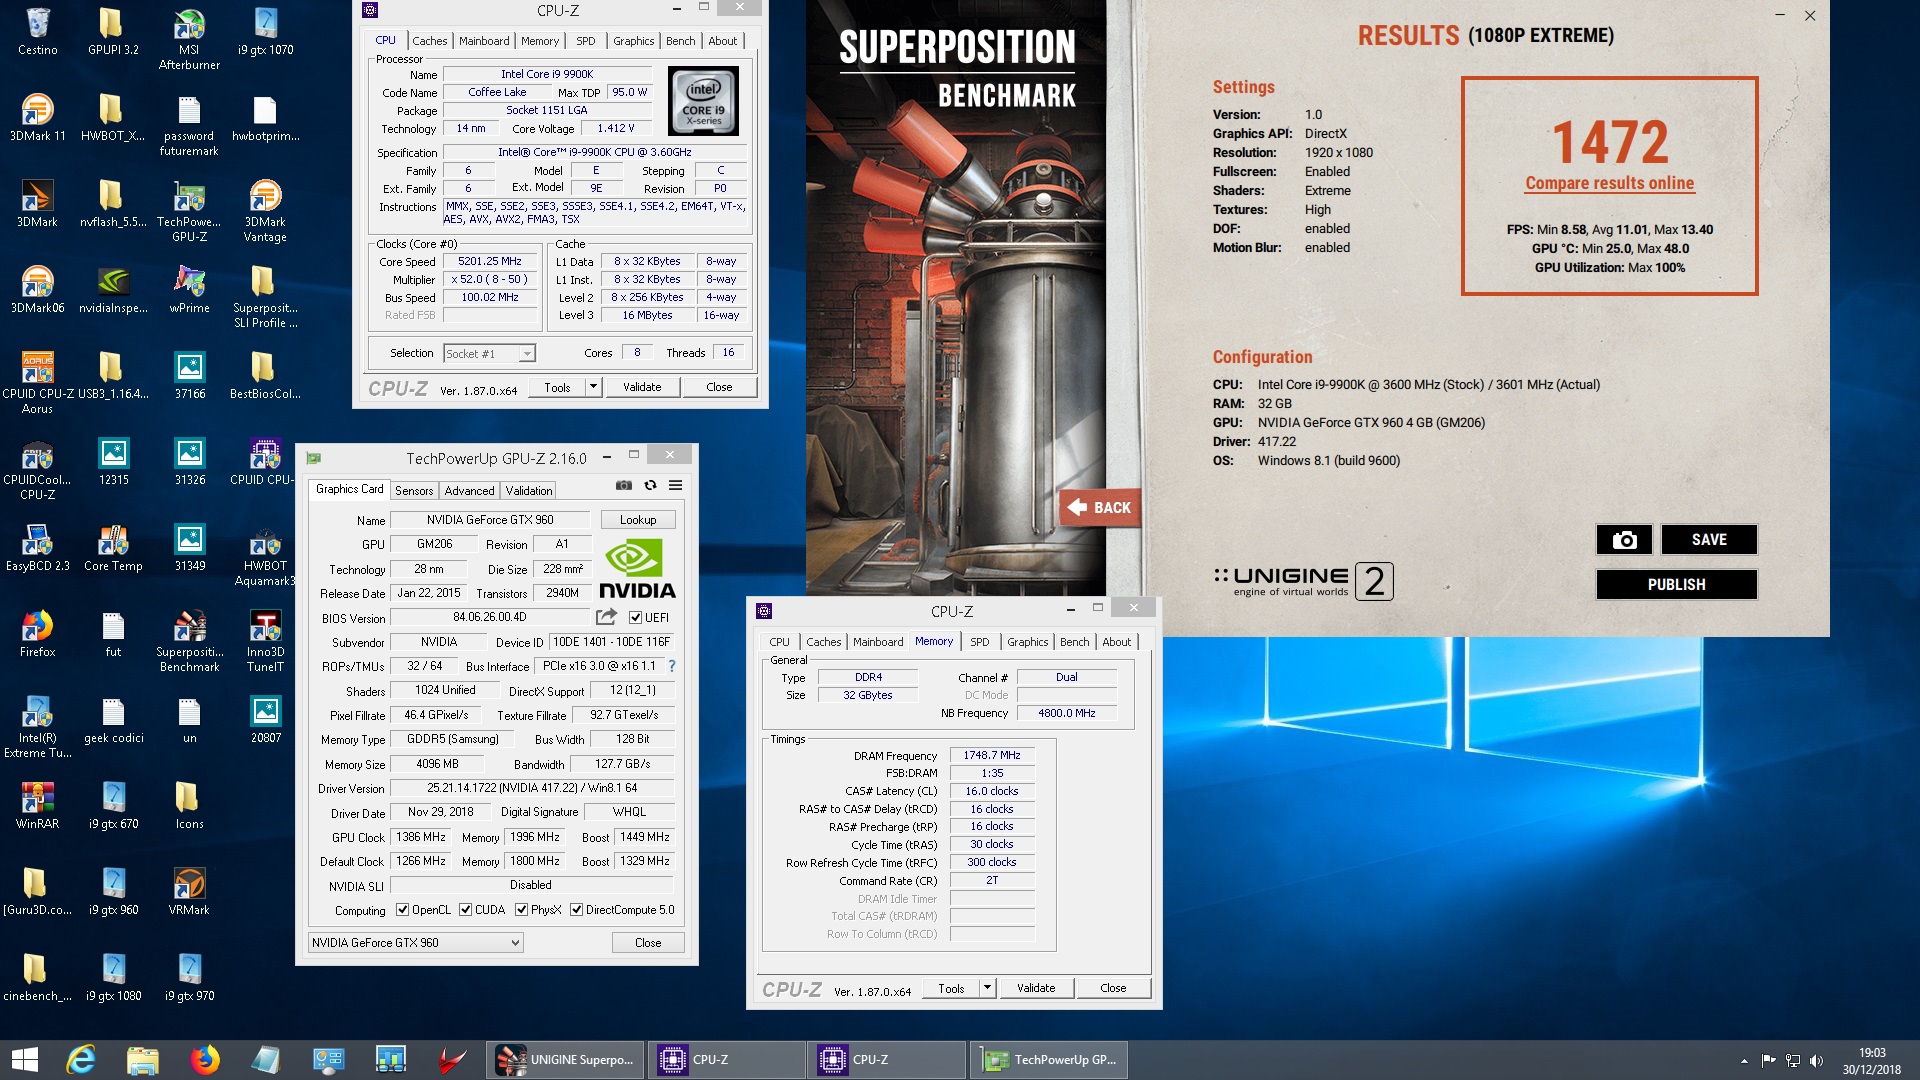
Task: Open the SPD tab in top CPU-Z
Action: pos(586,41)
